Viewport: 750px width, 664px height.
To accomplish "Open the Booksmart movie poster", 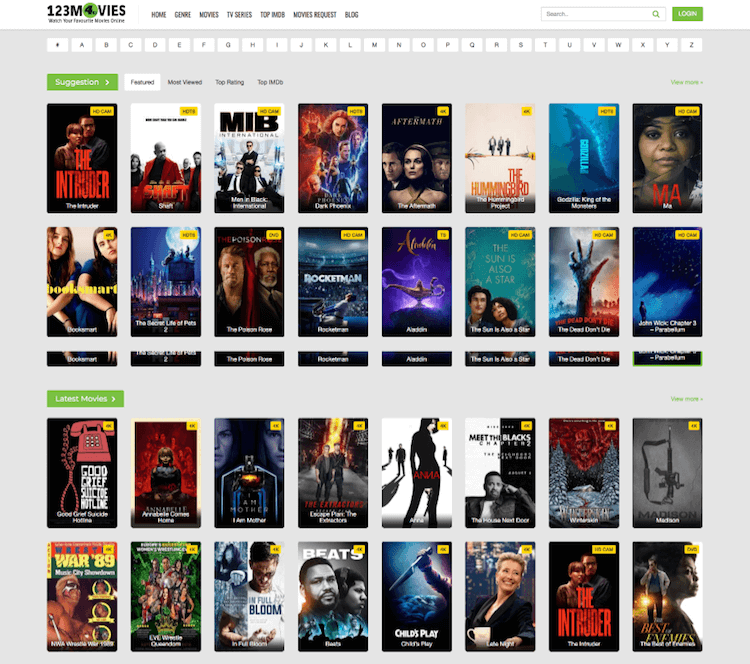I will 82,282.
